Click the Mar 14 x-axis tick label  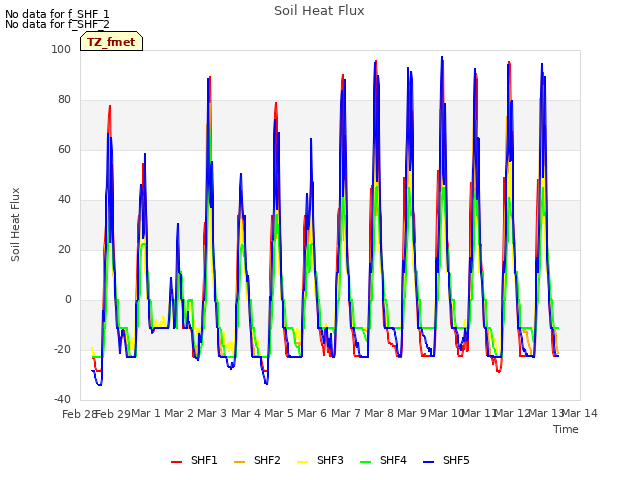point(580,413)
